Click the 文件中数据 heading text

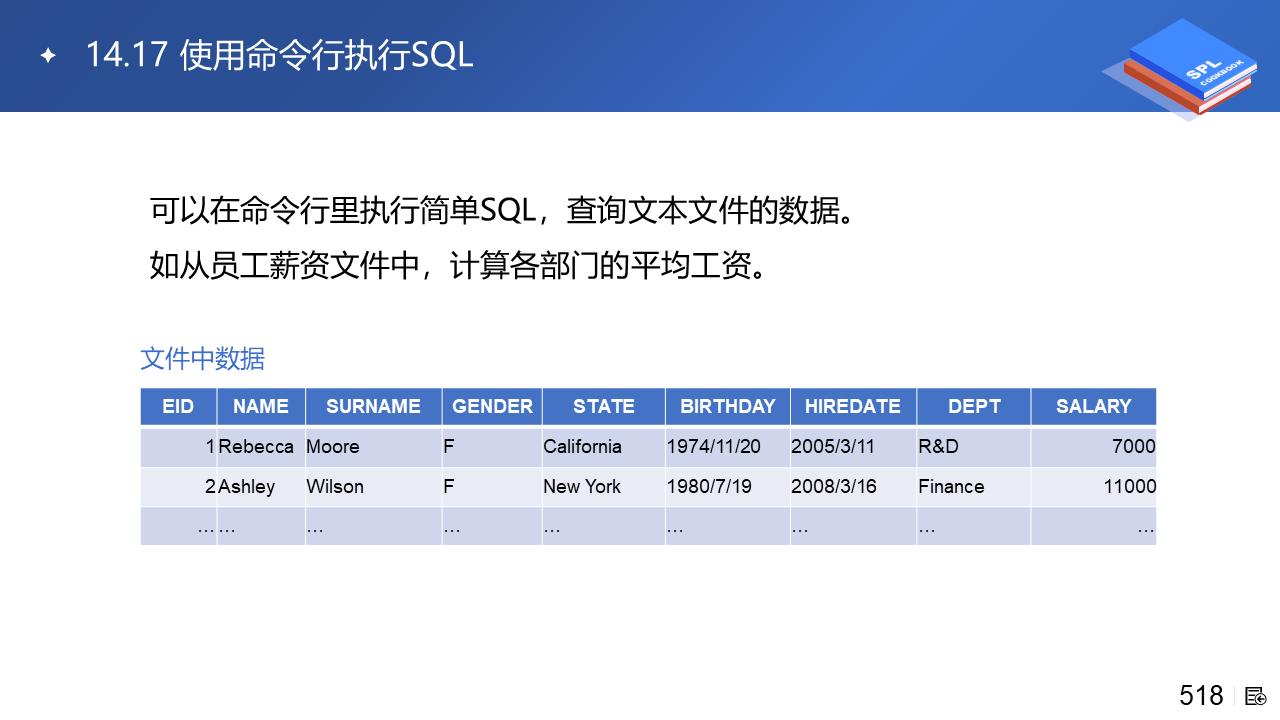[x=203, y=358]
